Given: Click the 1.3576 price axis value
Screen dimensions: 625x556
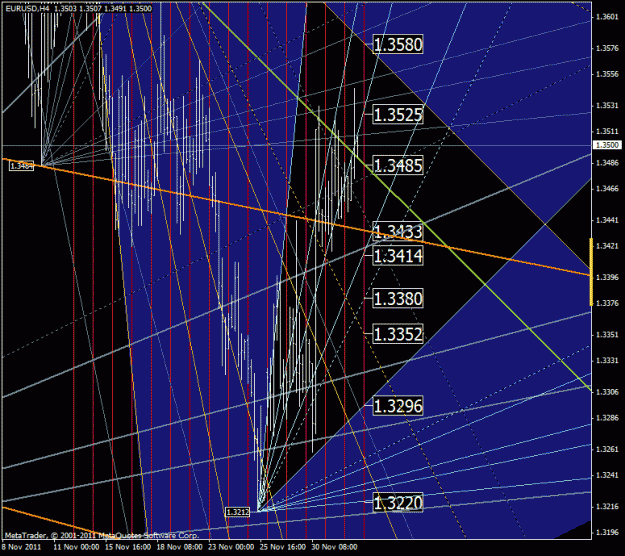Looking at the screenshot, I should pyautogui.click(x=607, y=48).
